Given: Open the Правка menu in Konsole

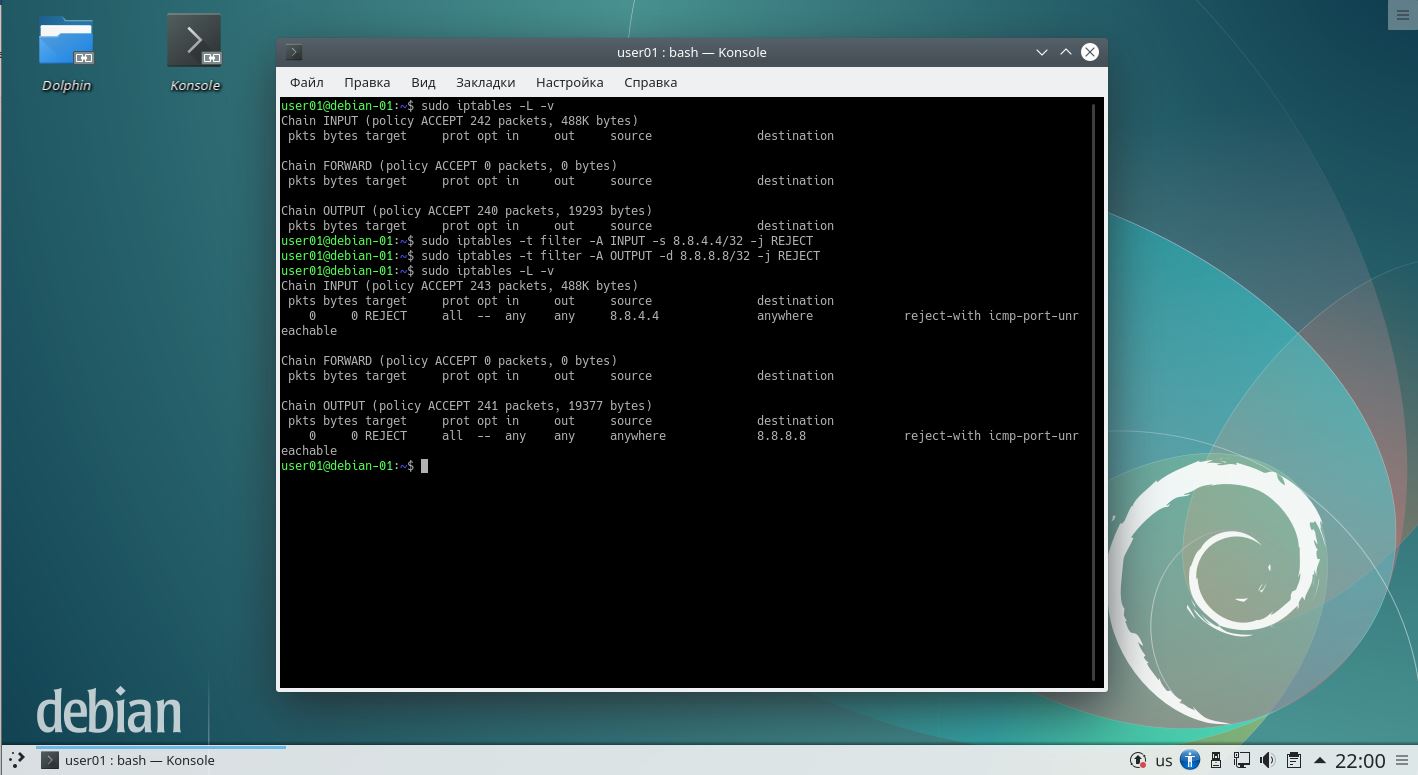Looking at the screenshot, I should [x=366, y=82].
